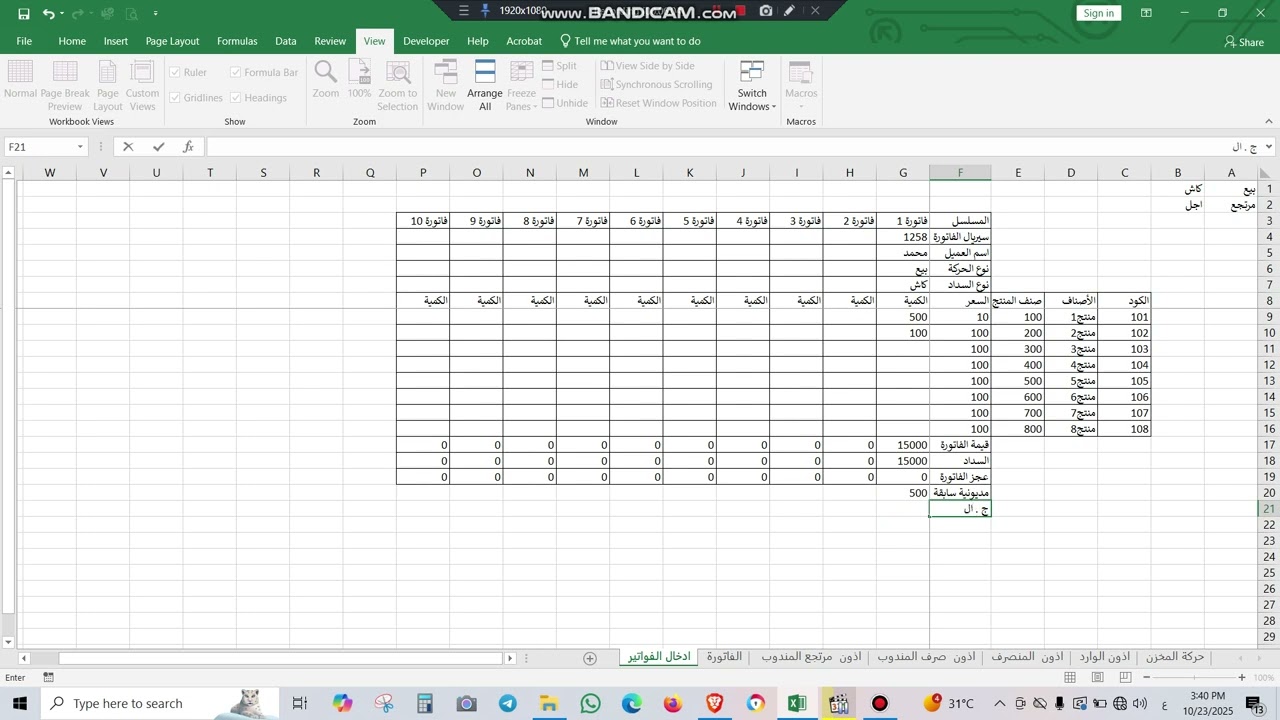
Task: Open Customize Quick Access Toolbar dropdown
Action: [156, 14]
